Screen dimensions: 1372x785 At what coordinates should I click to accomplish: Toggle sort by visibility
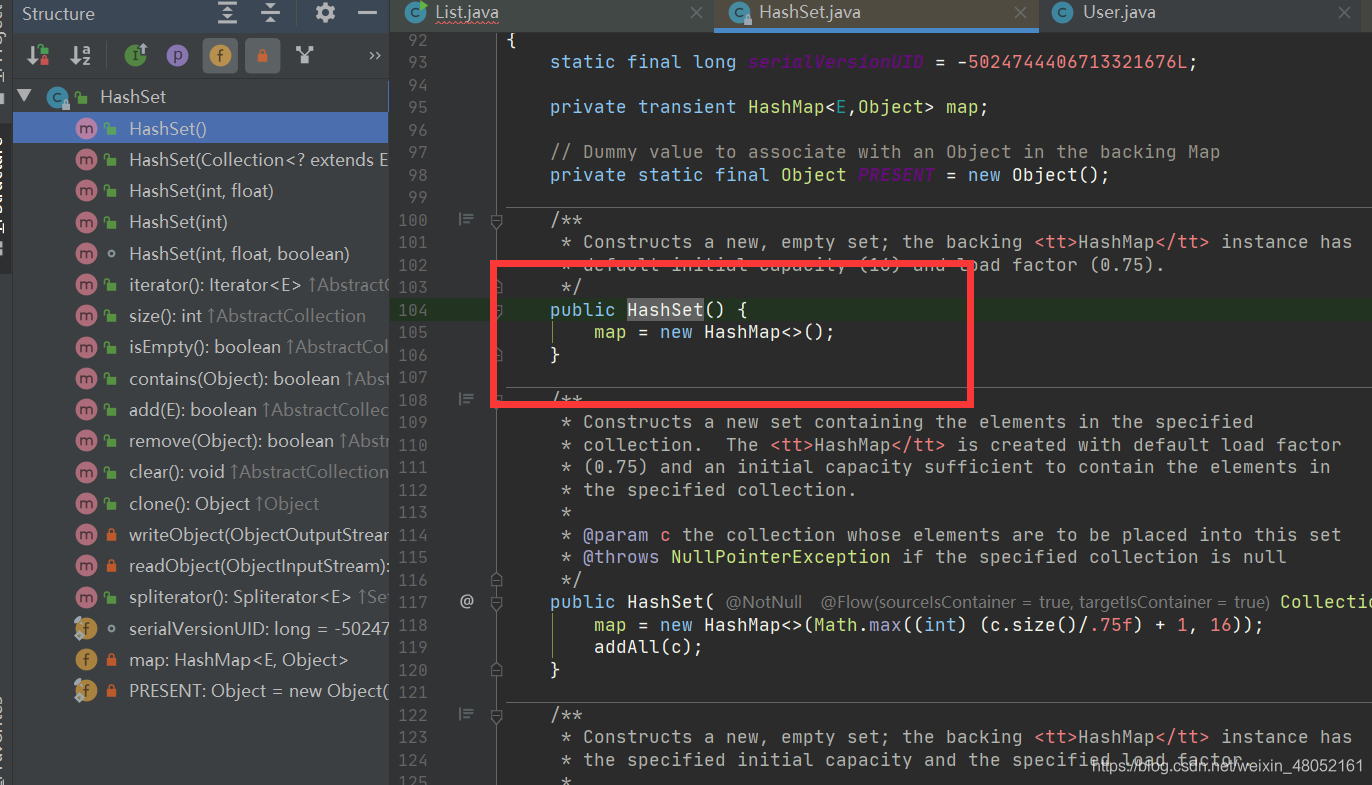pyautogui.click(x=39, y=56)
